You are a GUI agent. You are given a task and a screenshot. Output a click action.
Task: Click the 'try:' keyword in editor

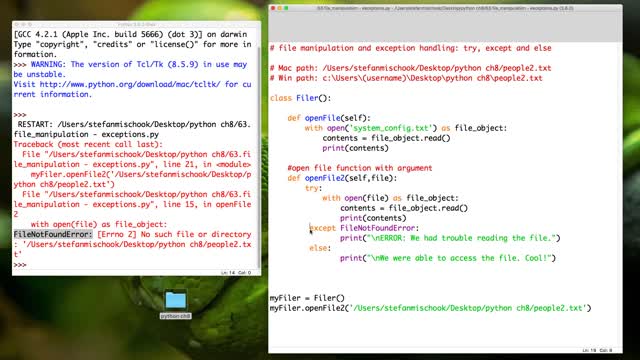click(313, 188)
